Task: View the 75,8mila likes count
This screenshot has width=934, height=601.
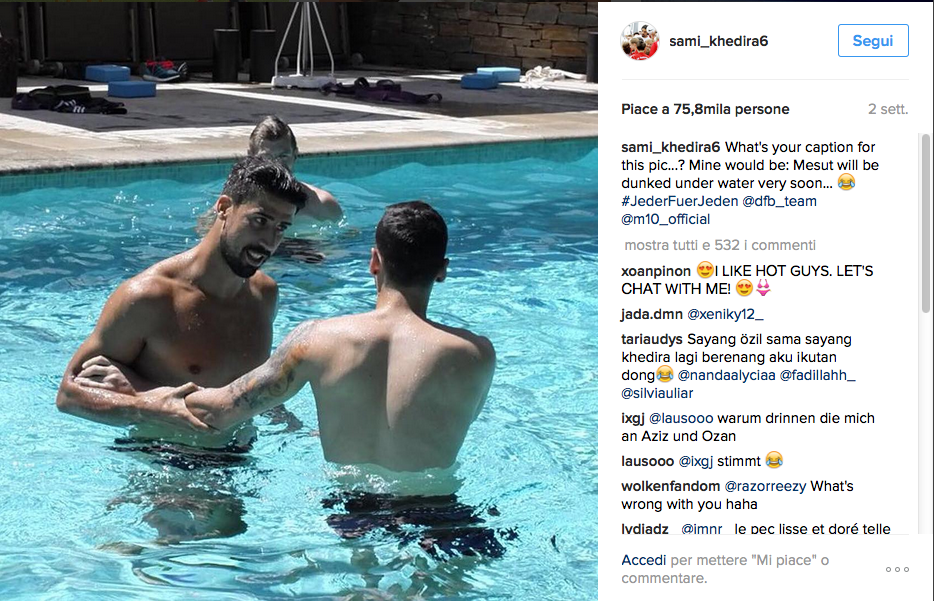Action: [x=705, y=109]
